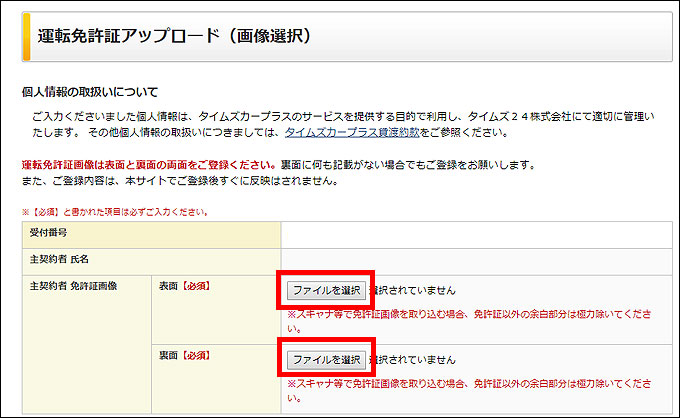Click the 選択されていません text in the 表面 row

(412, 290)
